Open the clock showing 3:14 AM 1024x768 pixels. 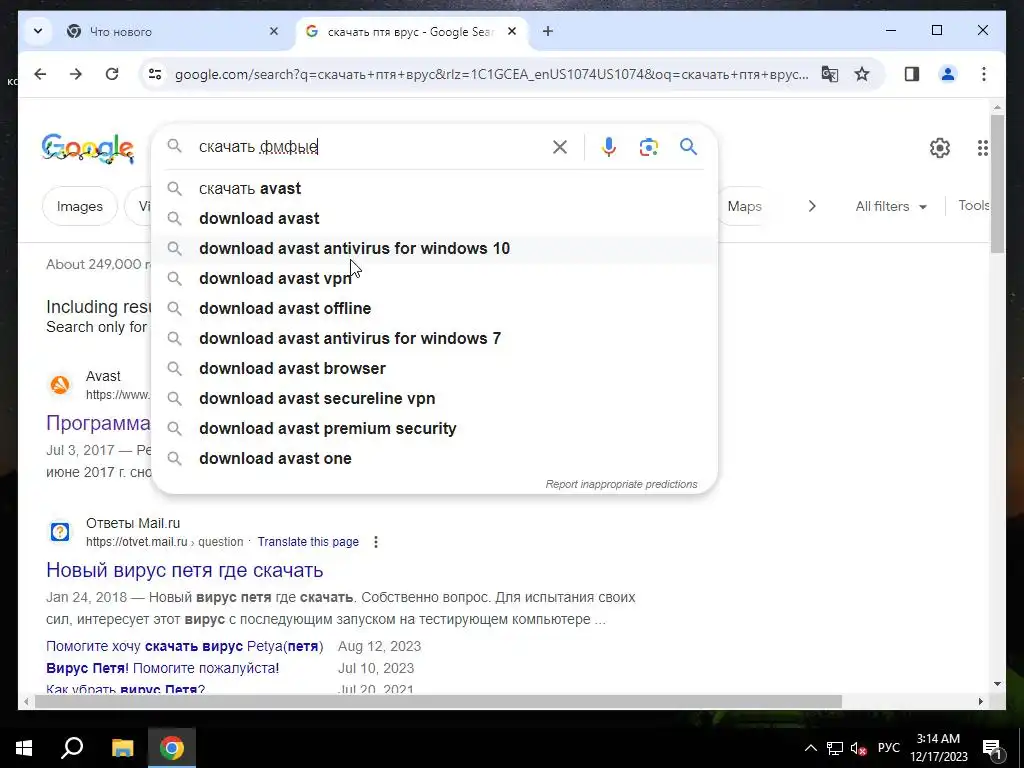(938, 748)
